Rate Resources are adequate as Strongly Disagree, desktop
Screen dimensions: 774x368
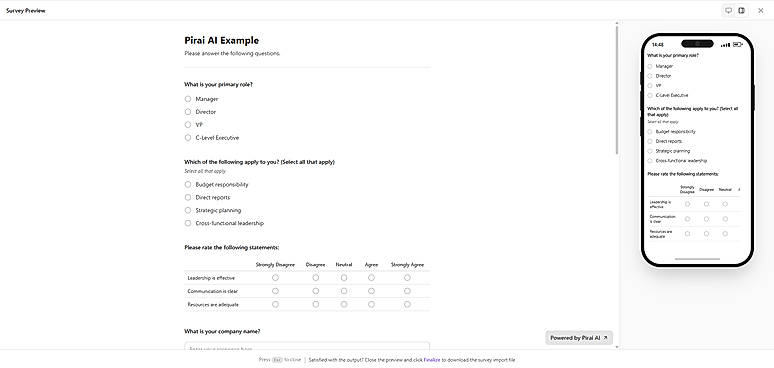(275, 304)
